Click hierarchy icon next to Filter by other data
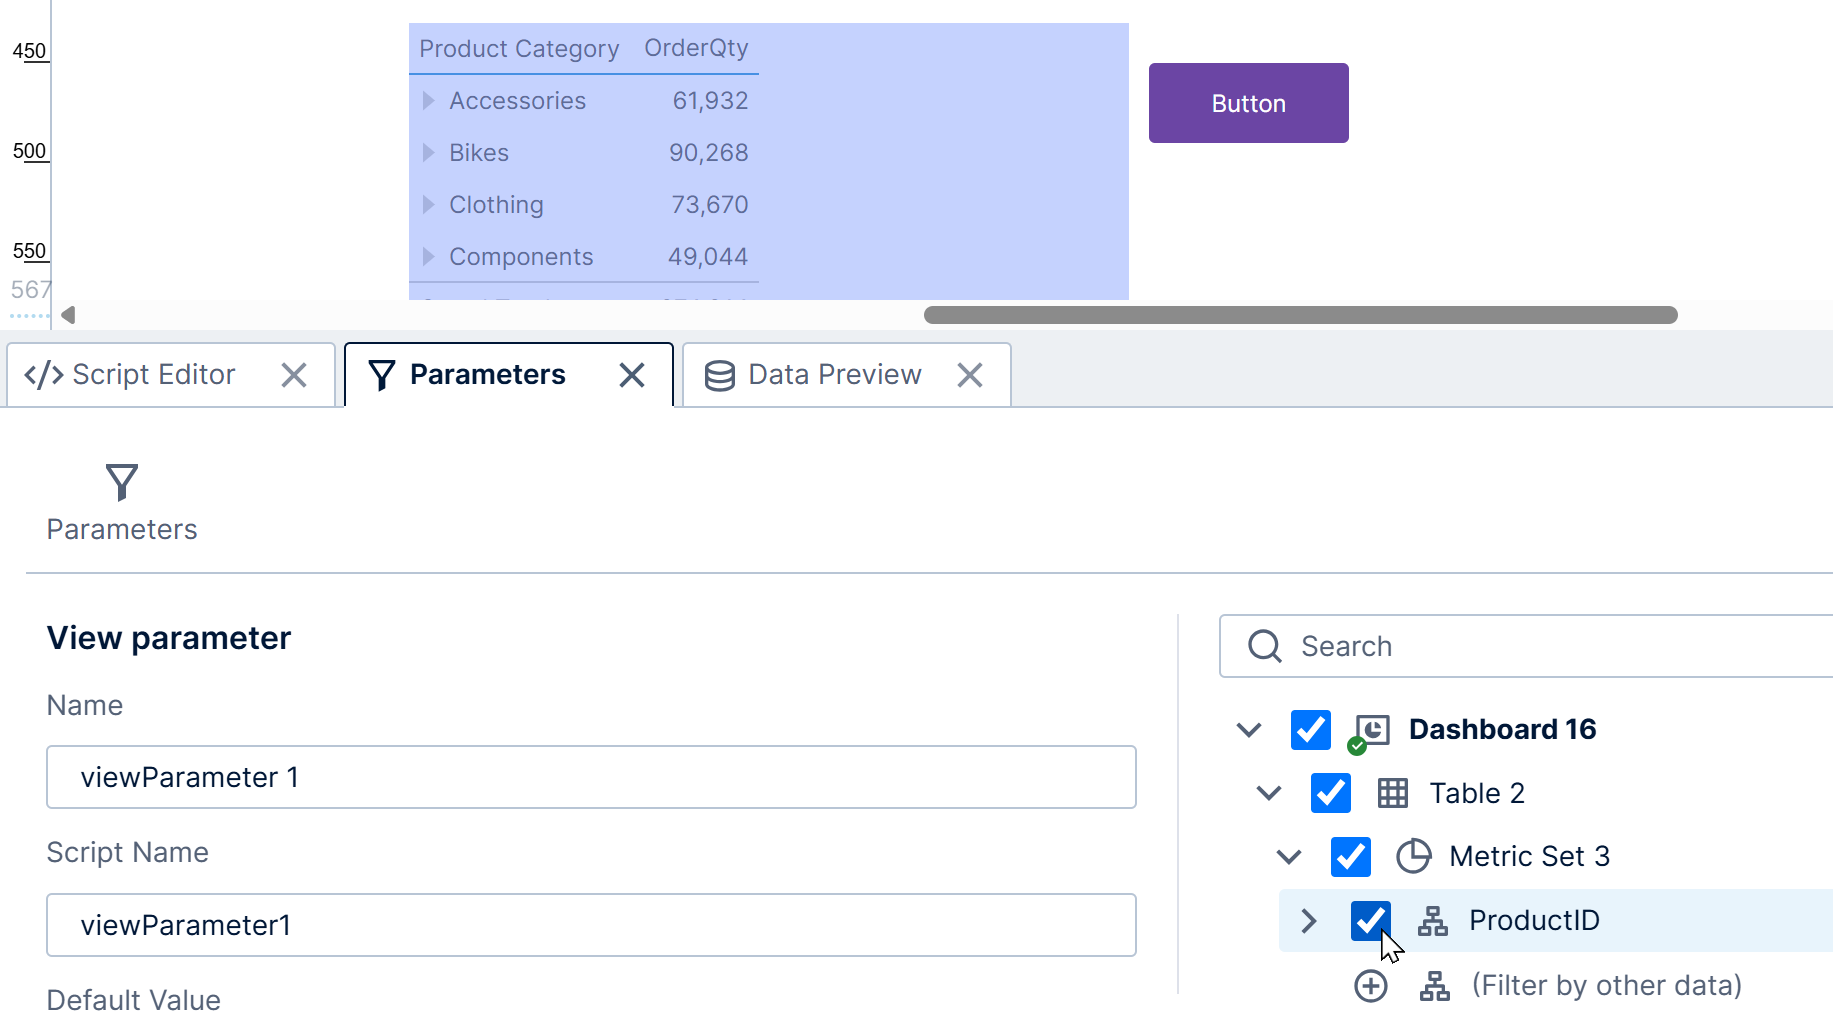Viewport: 1833px width, 1030px height. 1435,986
